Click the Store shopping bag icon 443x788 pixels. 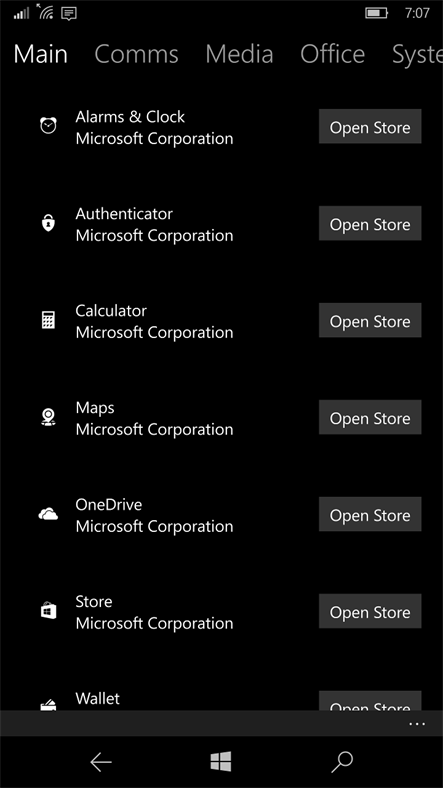48,611
